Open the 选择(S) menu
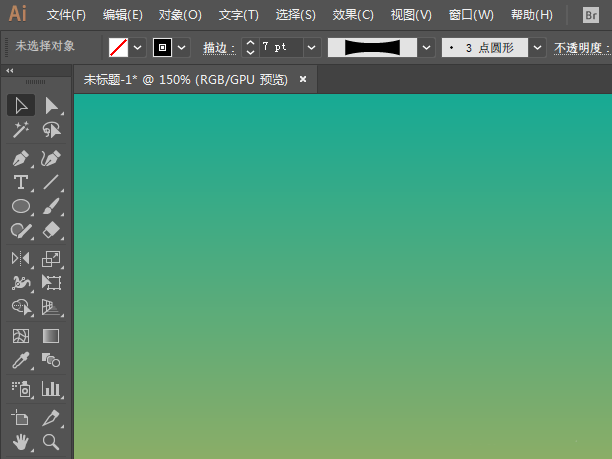612x459 pixels. tap(295, 15)
